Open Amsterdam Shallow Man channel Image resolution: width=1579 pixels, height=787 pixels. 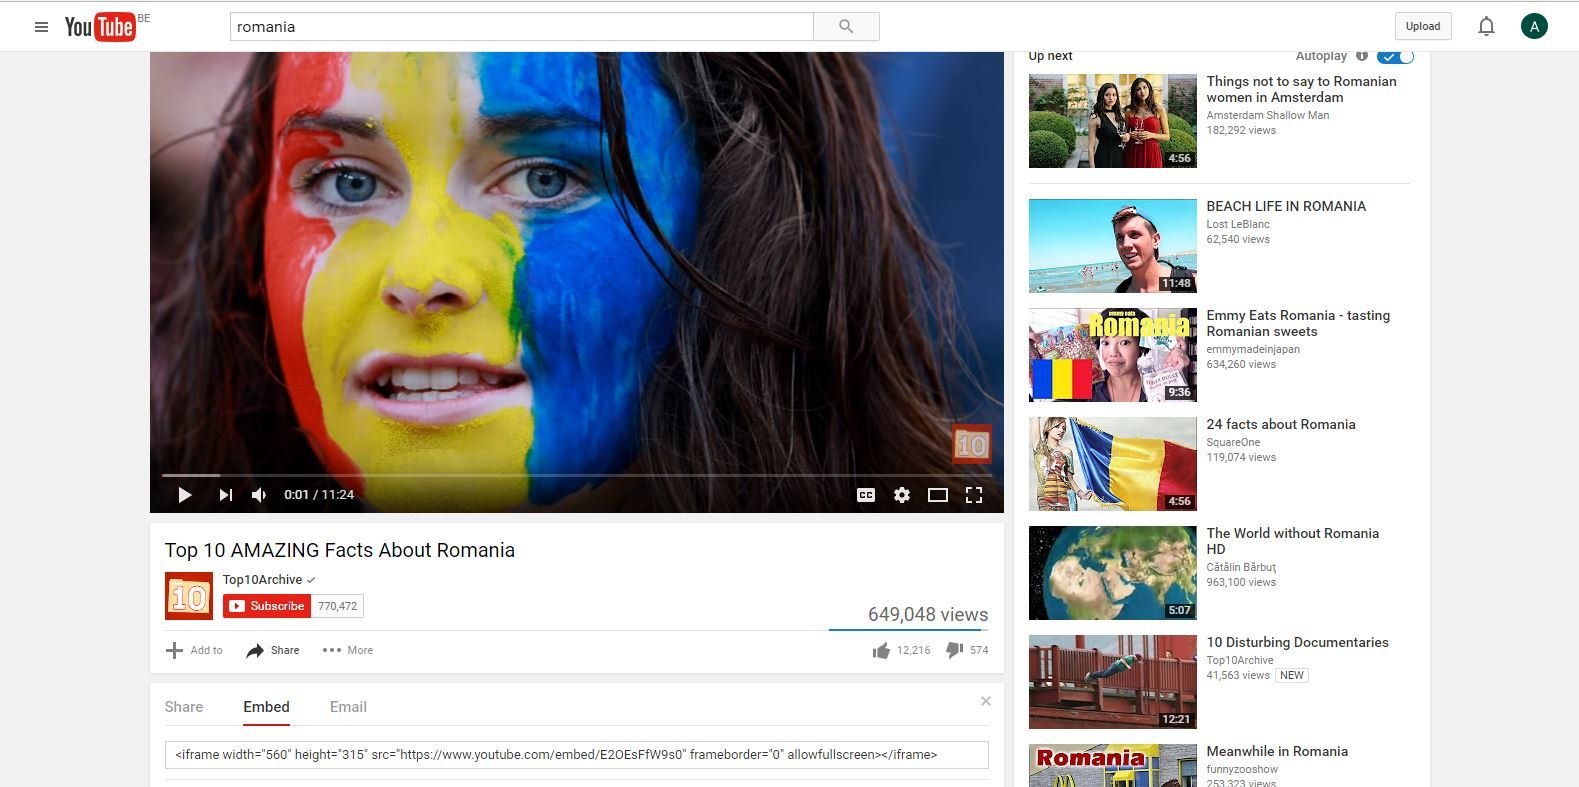click(1268, 115)
